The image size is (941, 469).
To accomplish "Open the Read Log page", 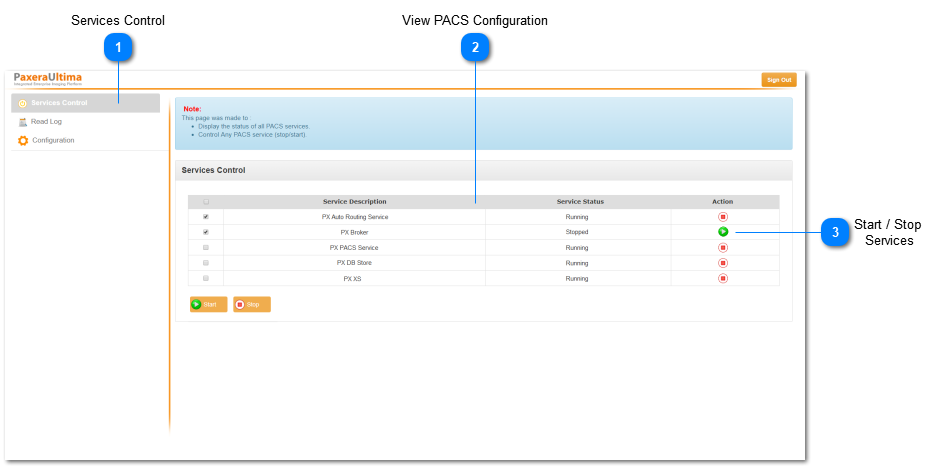I will 46,122.
